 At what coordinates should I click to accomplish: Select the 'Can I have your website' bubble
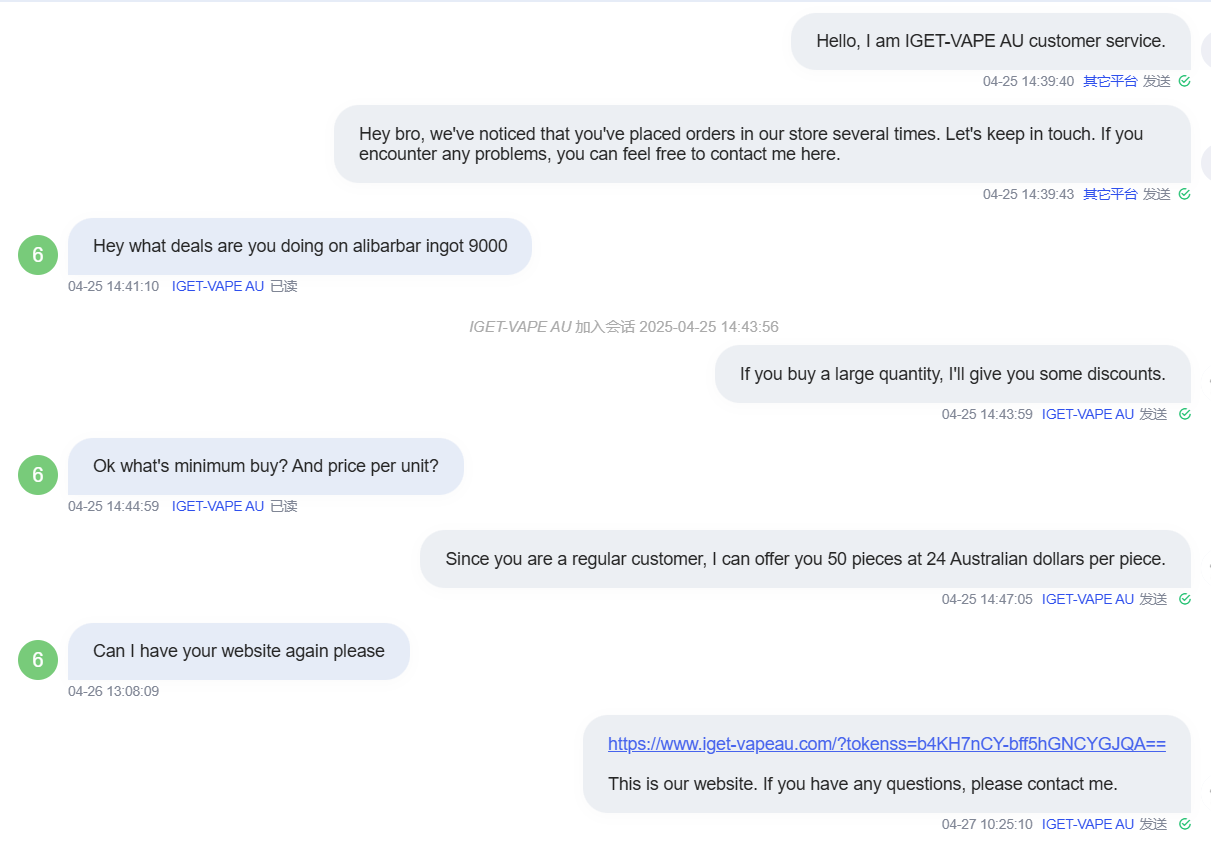[239, 651]
